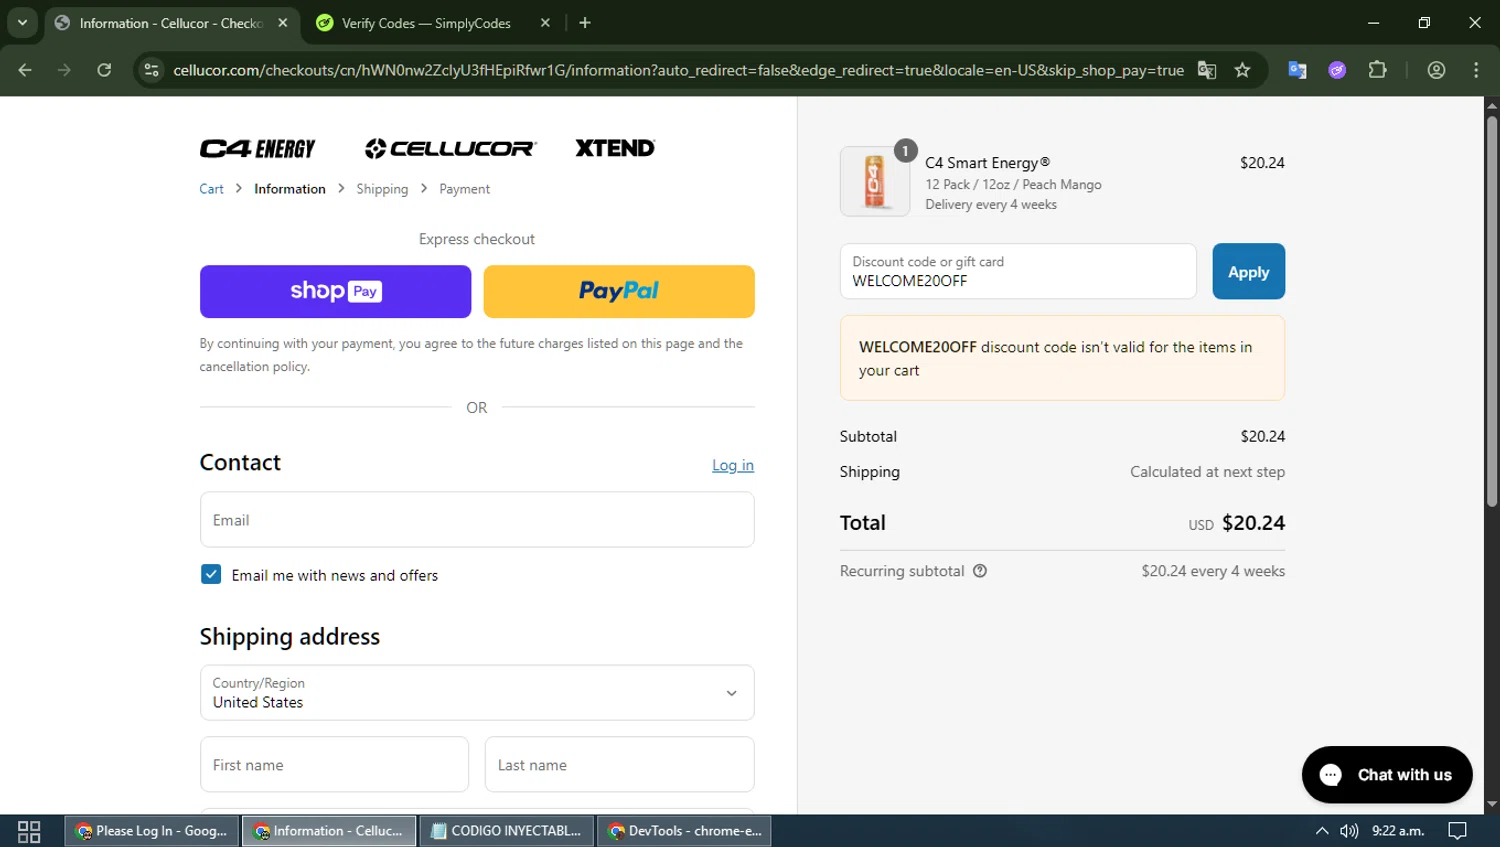The height and width of the screenshot is (847, 1500).
Task: Focus the Email input field
Action: [x=477, y=520]
